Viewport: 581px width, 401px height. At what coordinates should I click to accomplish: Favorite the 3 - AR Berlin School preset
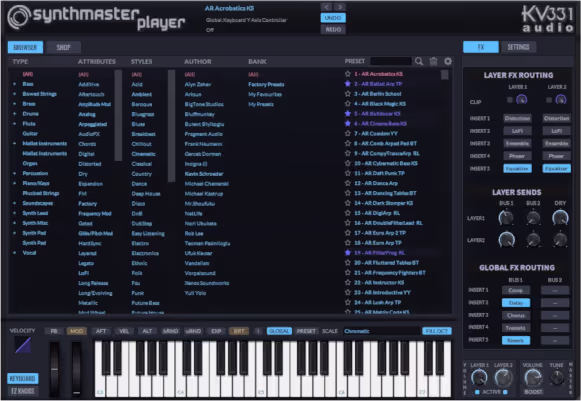click(348, 94)
